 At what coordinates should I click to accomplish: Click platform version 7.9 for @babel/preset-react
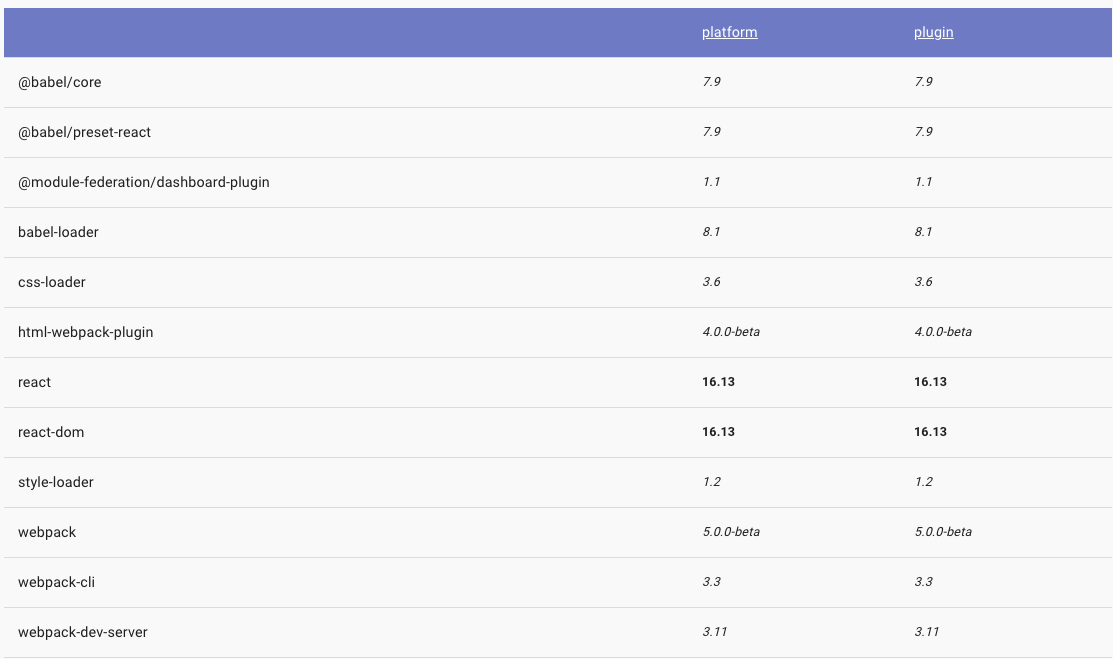(711, 132)
